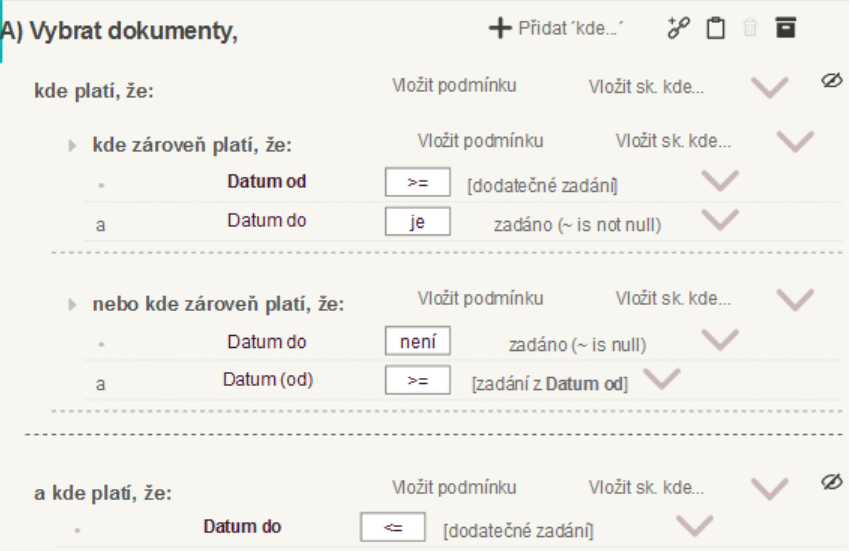
Task: Click the plus icon for Přidat 'kde...'
Action: [x=500, y=29]
